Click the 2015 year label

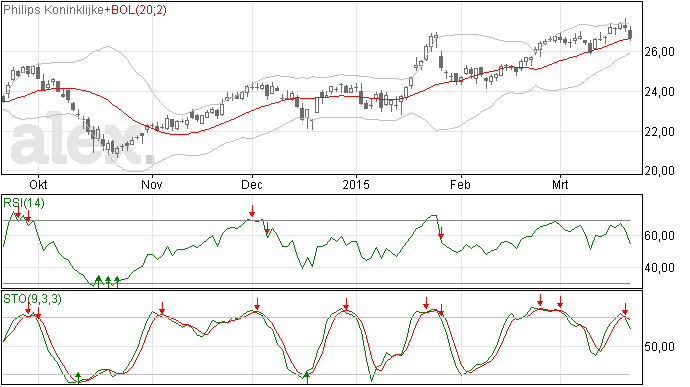[356, 184]
